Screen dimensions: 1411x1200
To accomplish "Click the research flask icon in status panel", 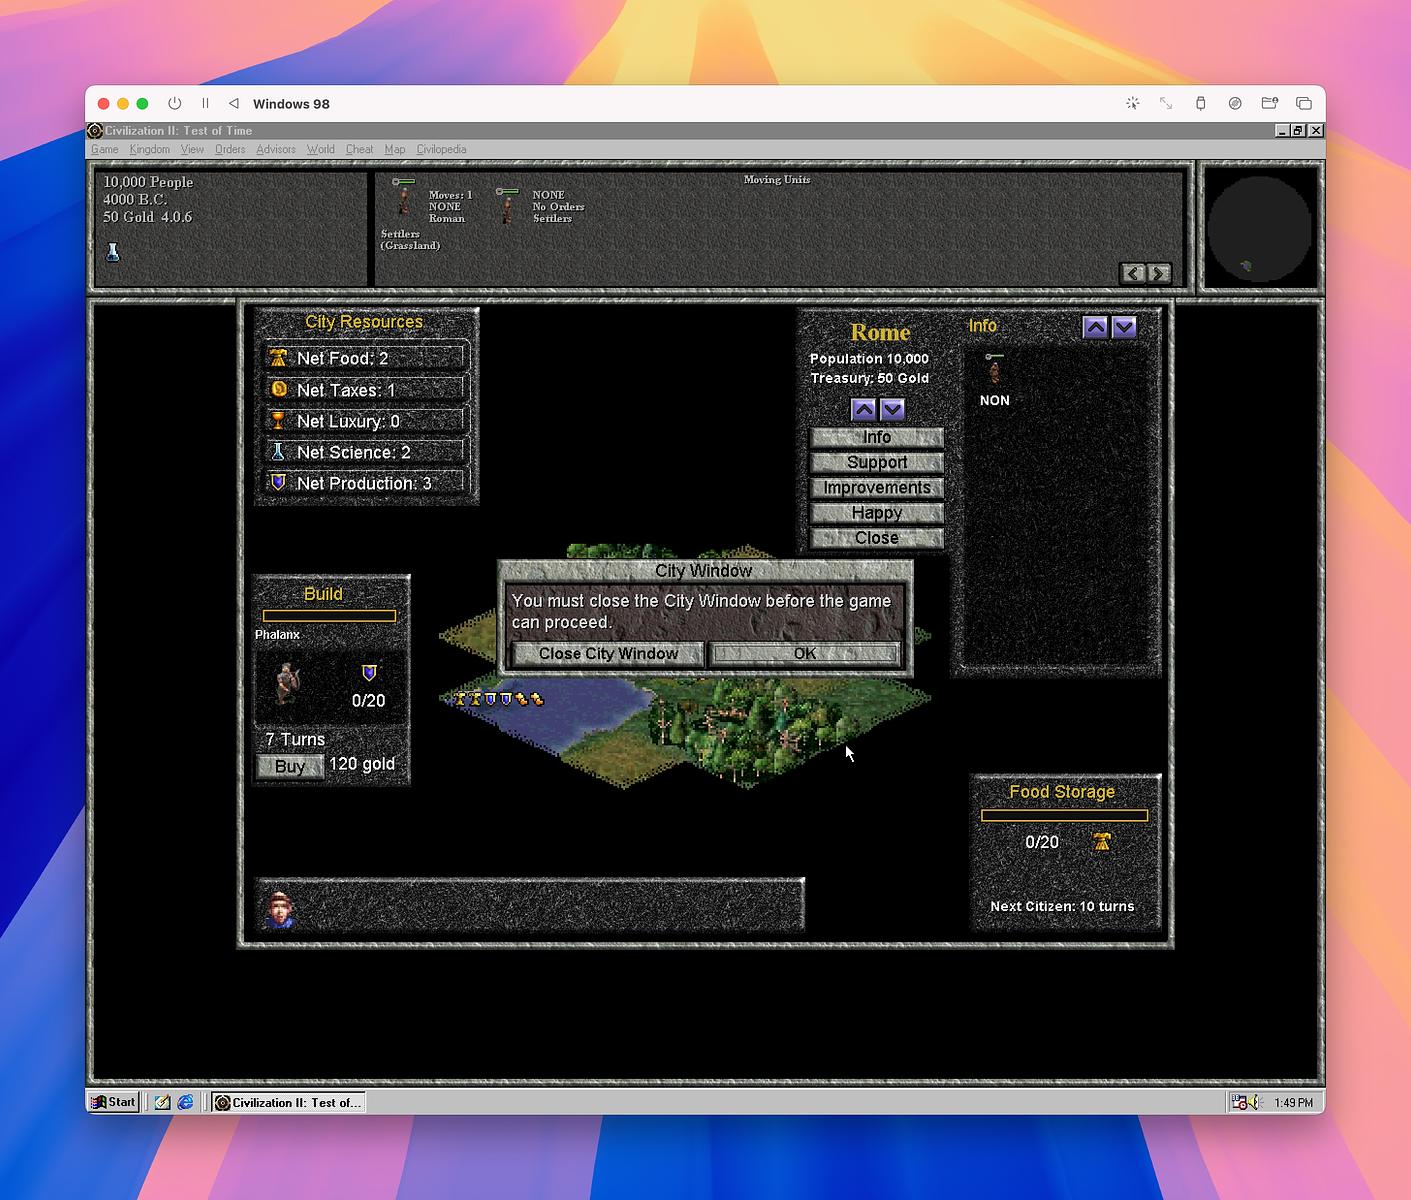I will point(113,252).
